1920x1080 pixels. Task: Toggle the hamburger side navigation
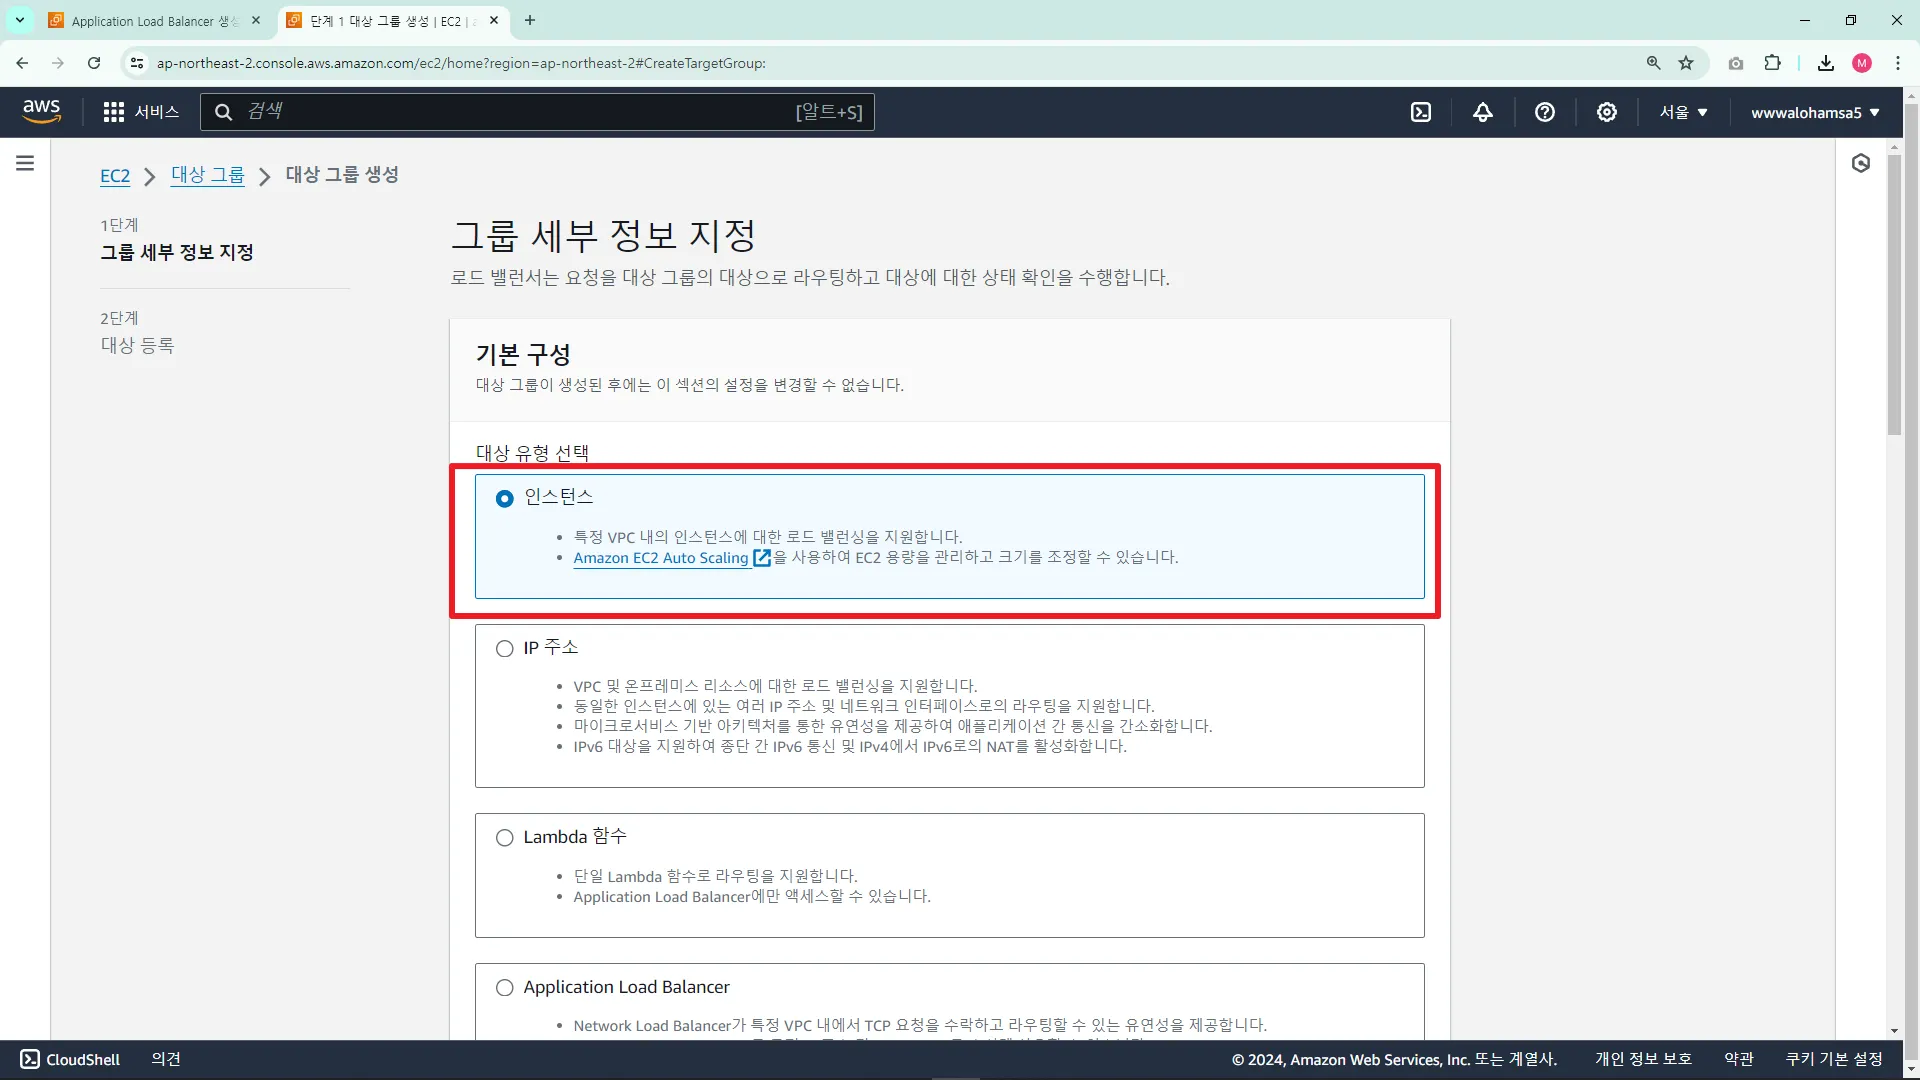(25, 163)
